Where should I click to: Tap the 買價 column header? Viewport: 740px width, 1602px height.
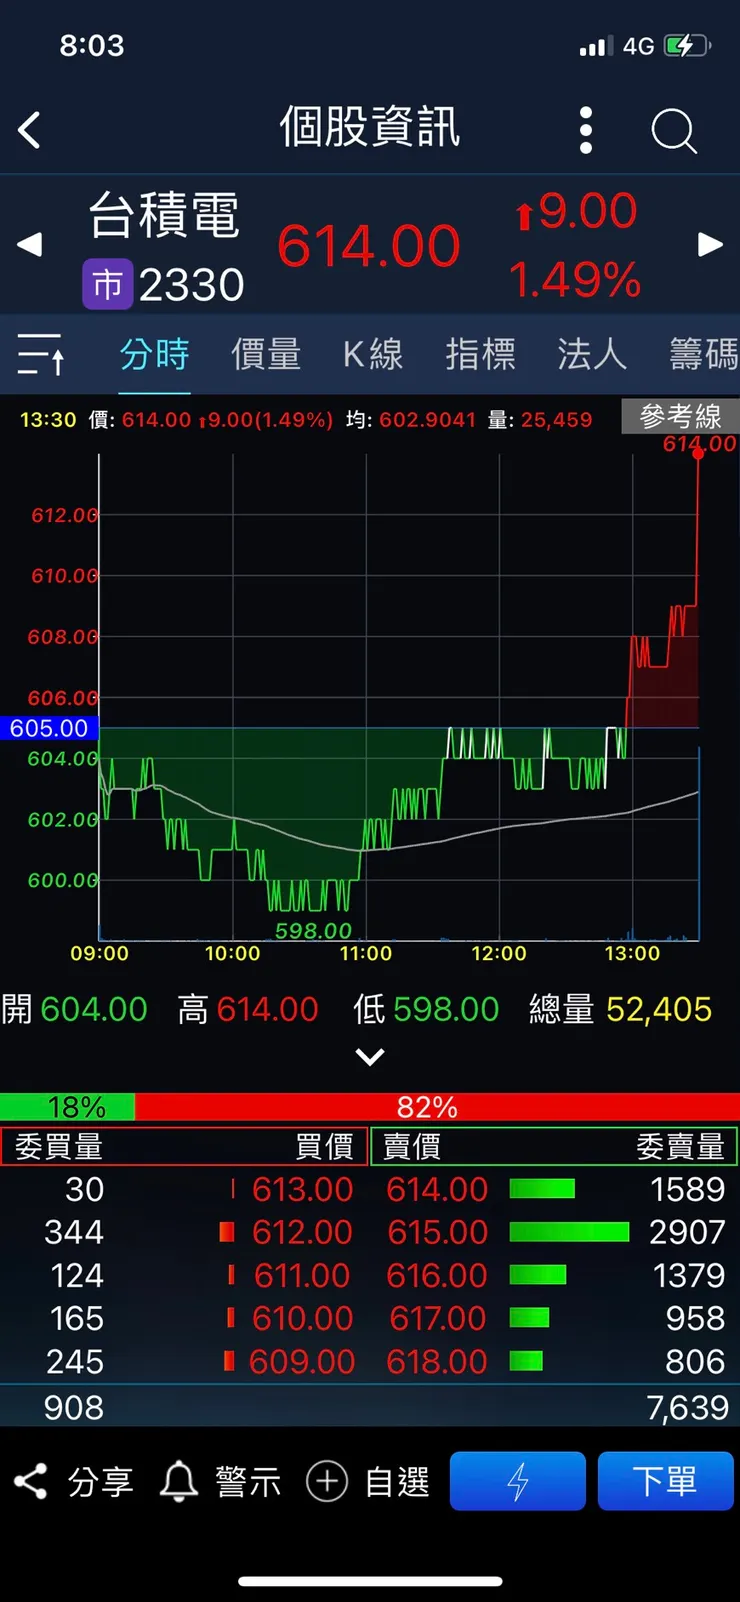324,1147
